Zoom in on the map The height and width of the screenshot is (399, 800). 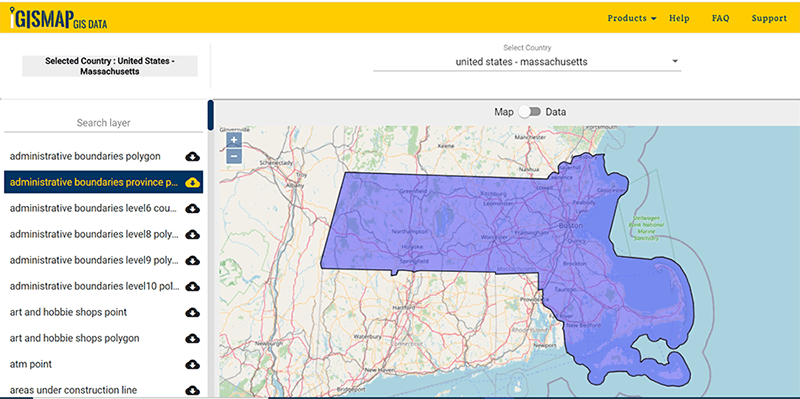coord(234,140)
